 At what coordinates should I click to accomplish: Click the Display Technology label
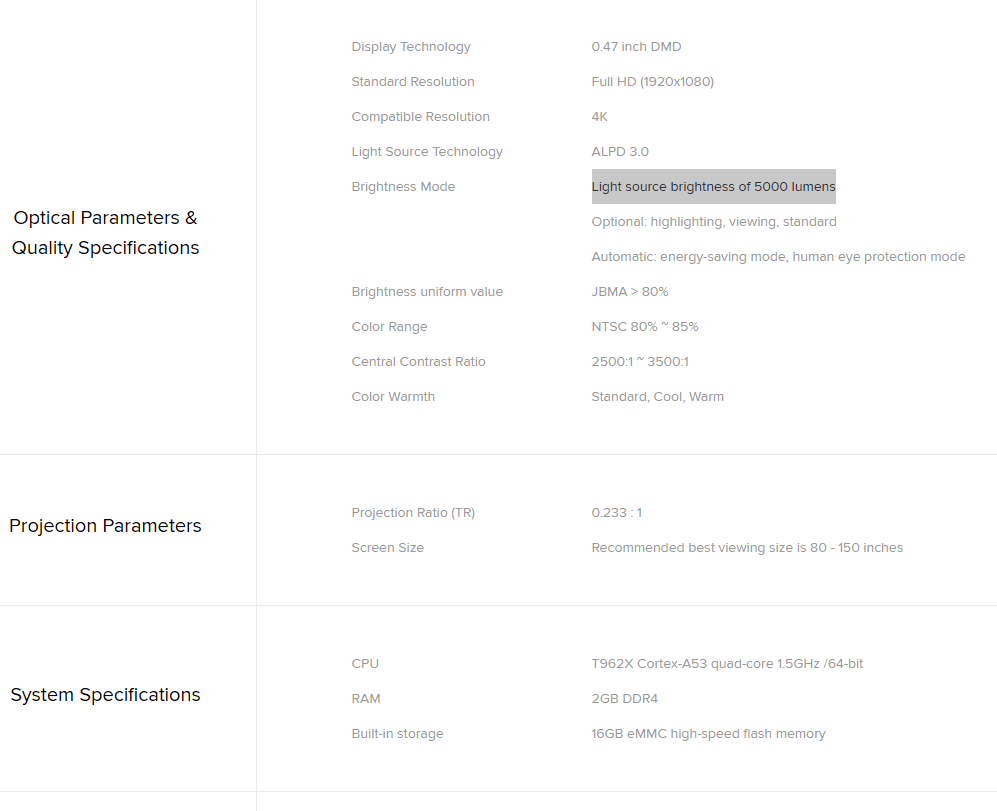(411, 47)
